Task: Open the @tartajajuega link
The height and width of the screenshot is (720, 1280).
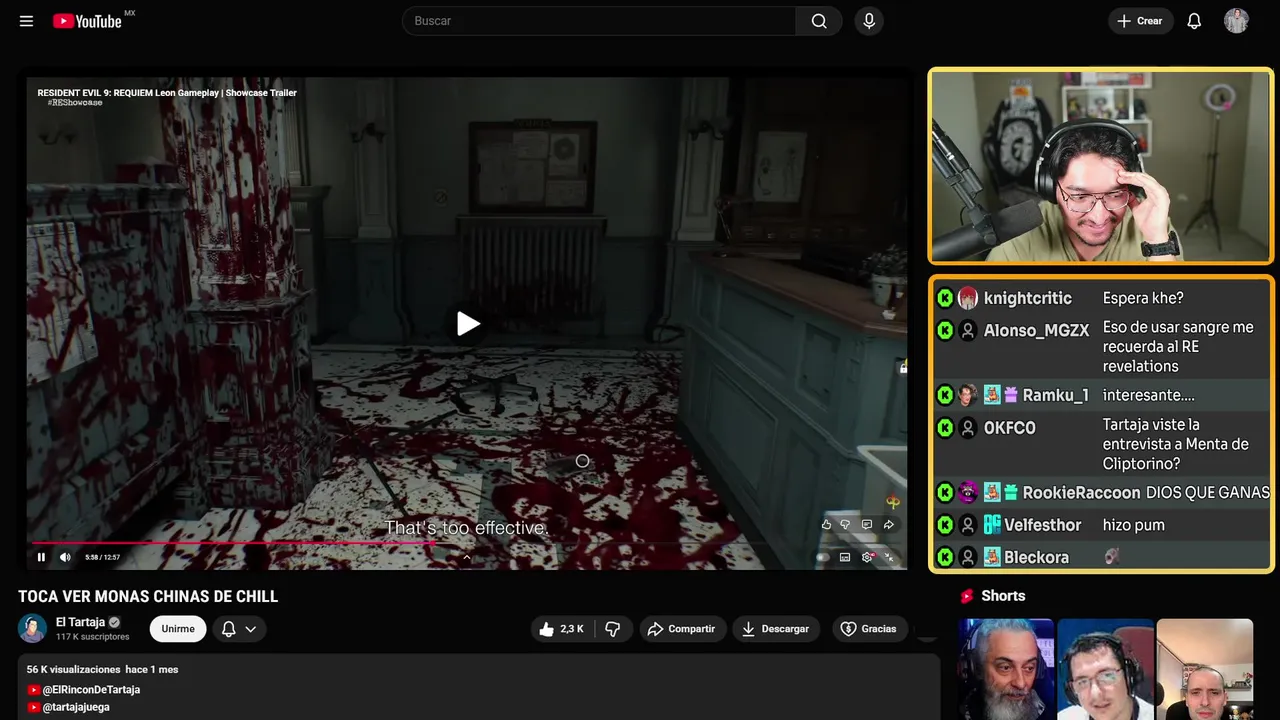Action: click(x=76, y=707)
